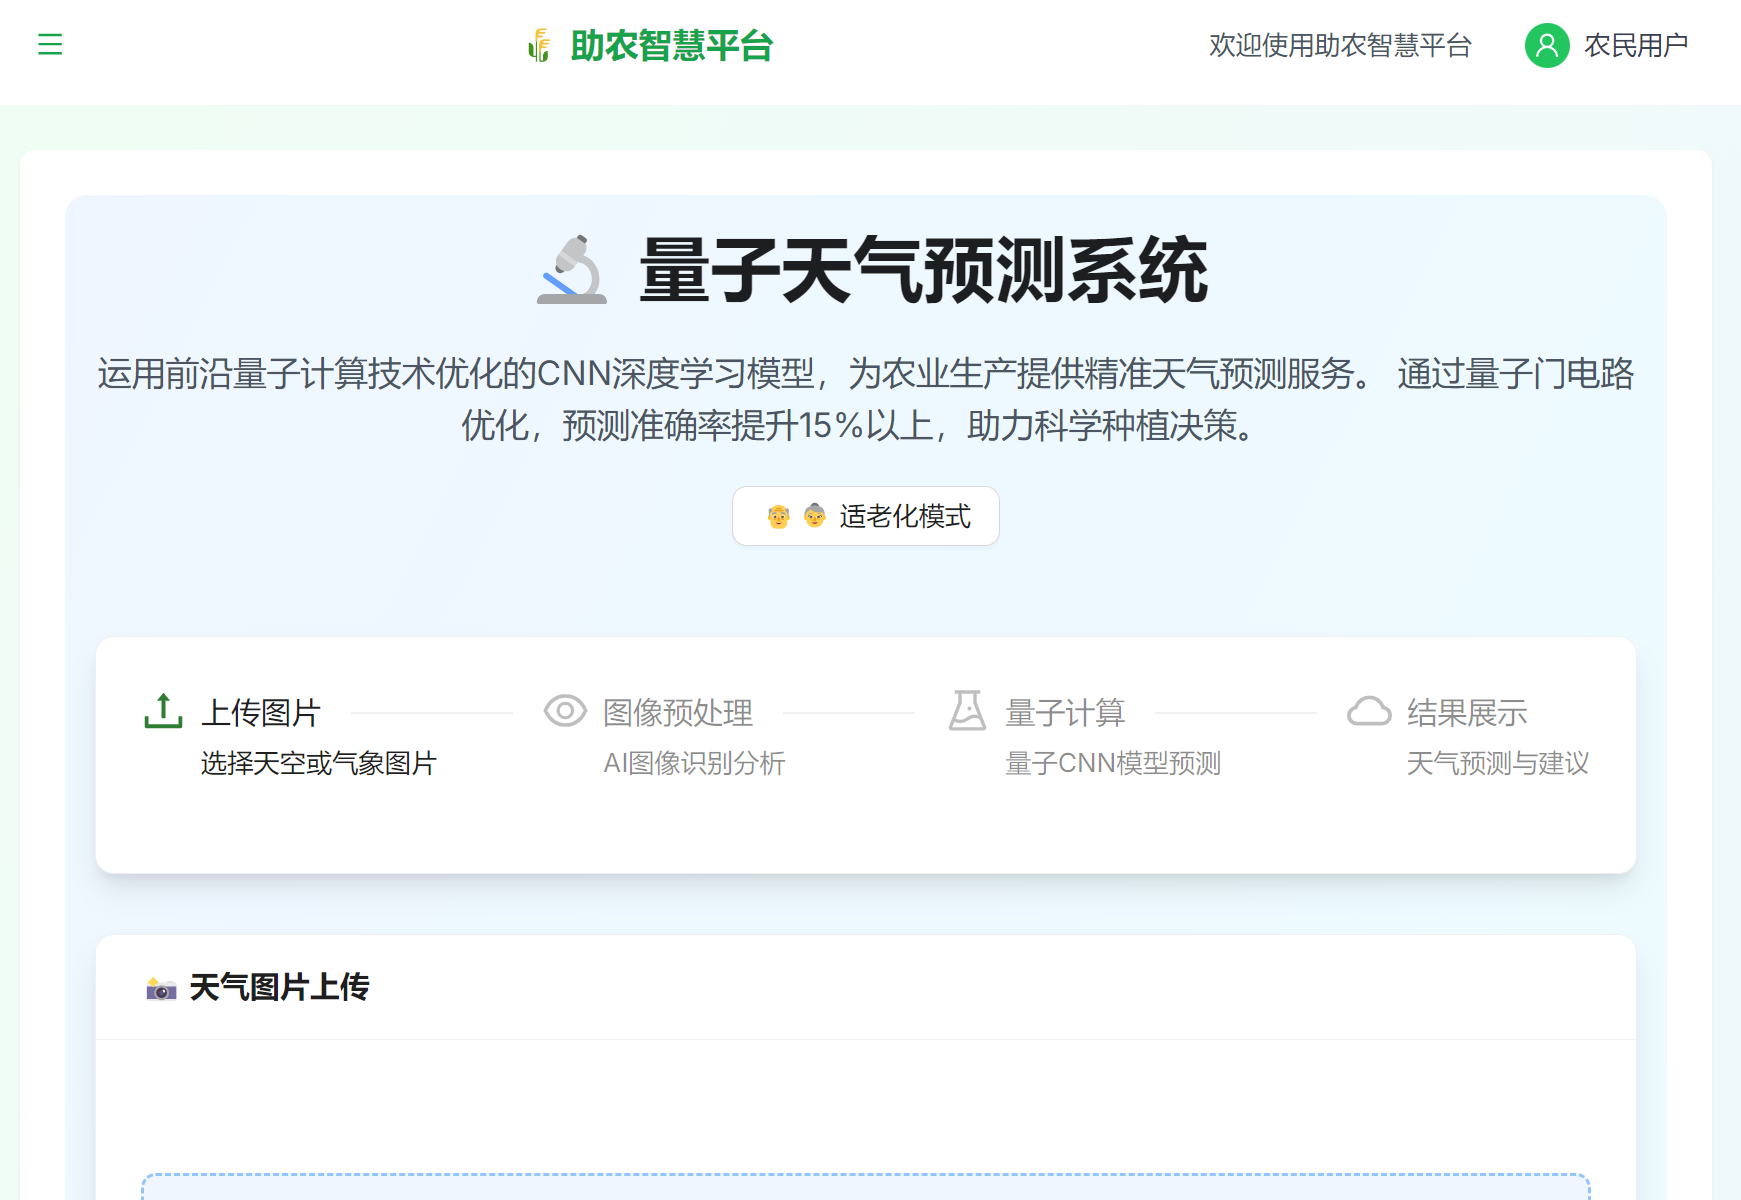Click the wheat logo icon
Image resolution: width=1741 pixels, height=1200 pixels.
540,46
